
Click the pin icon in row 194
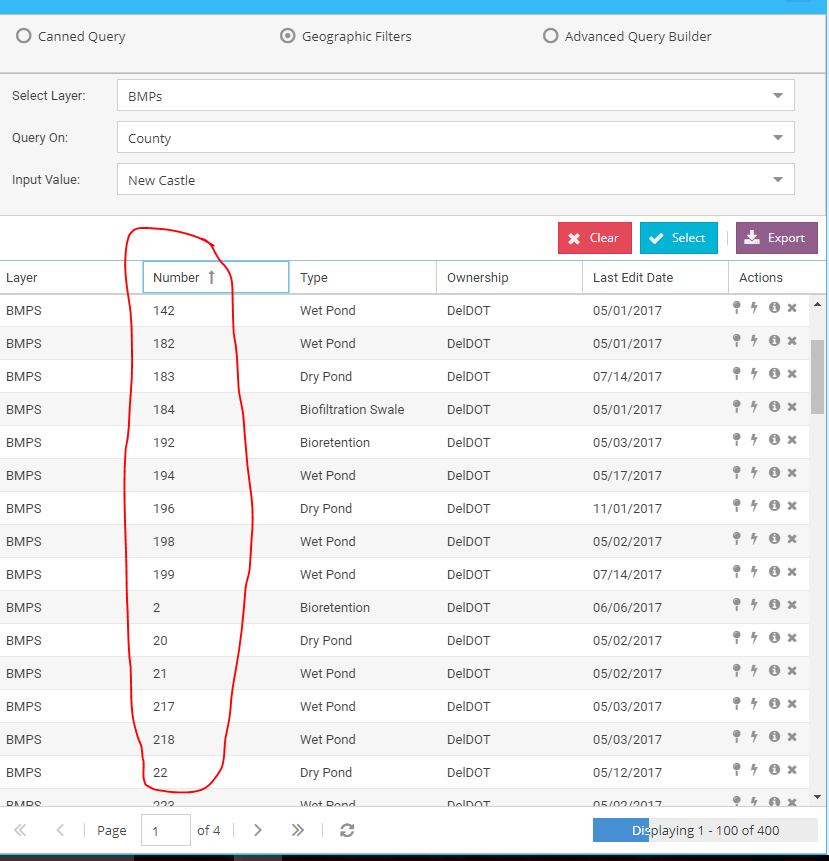click(x=737, y=472)
